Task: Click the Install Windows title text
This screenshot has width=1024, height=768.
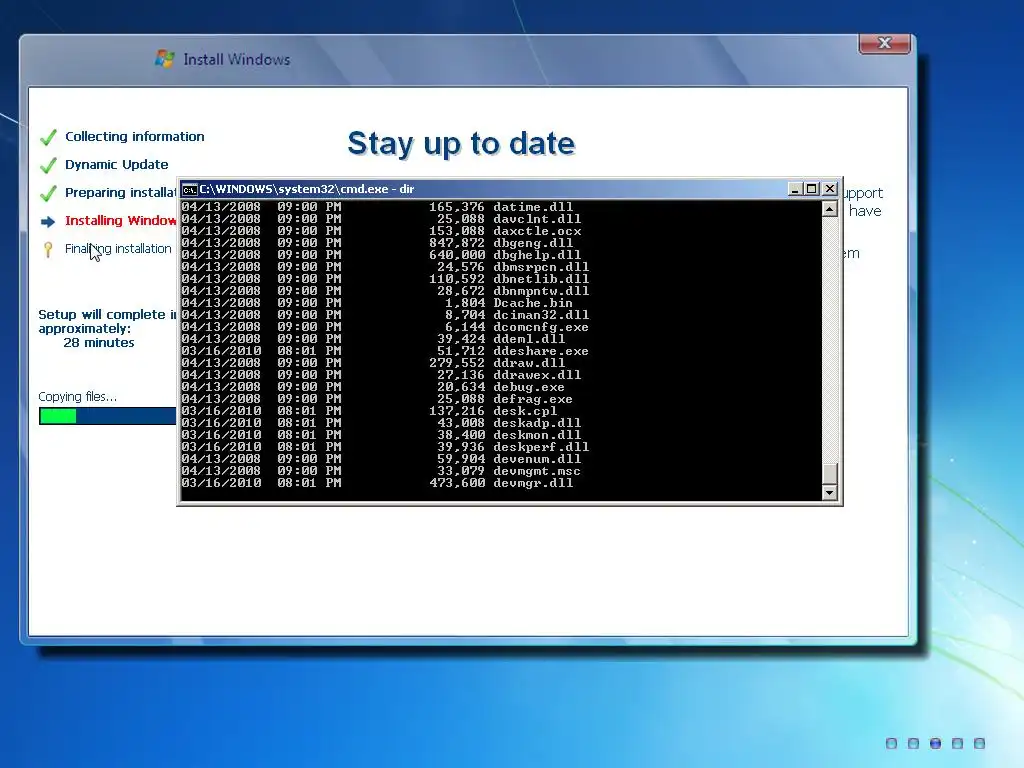Action: (236, 59)
